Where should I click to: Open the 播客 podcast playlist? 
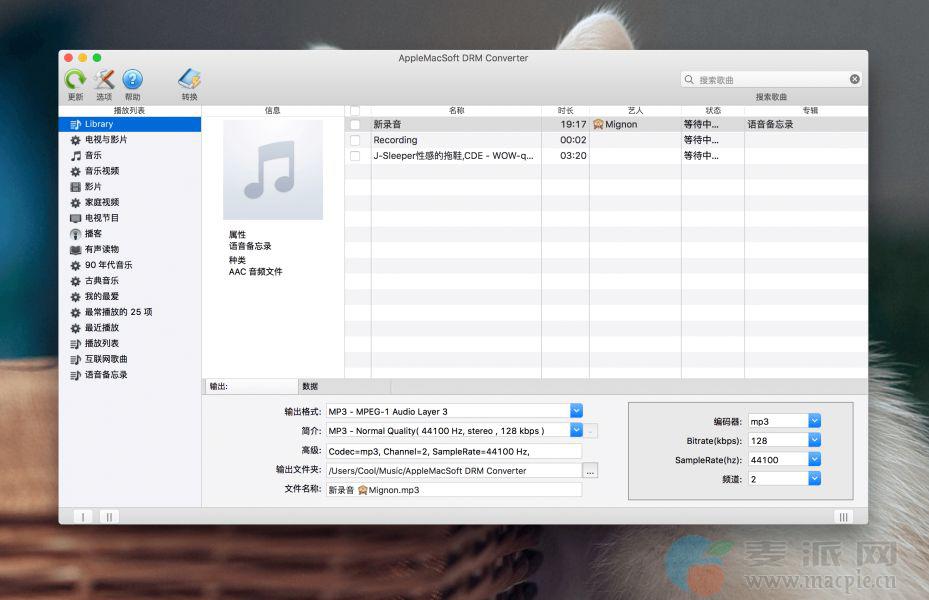point(93,233)
